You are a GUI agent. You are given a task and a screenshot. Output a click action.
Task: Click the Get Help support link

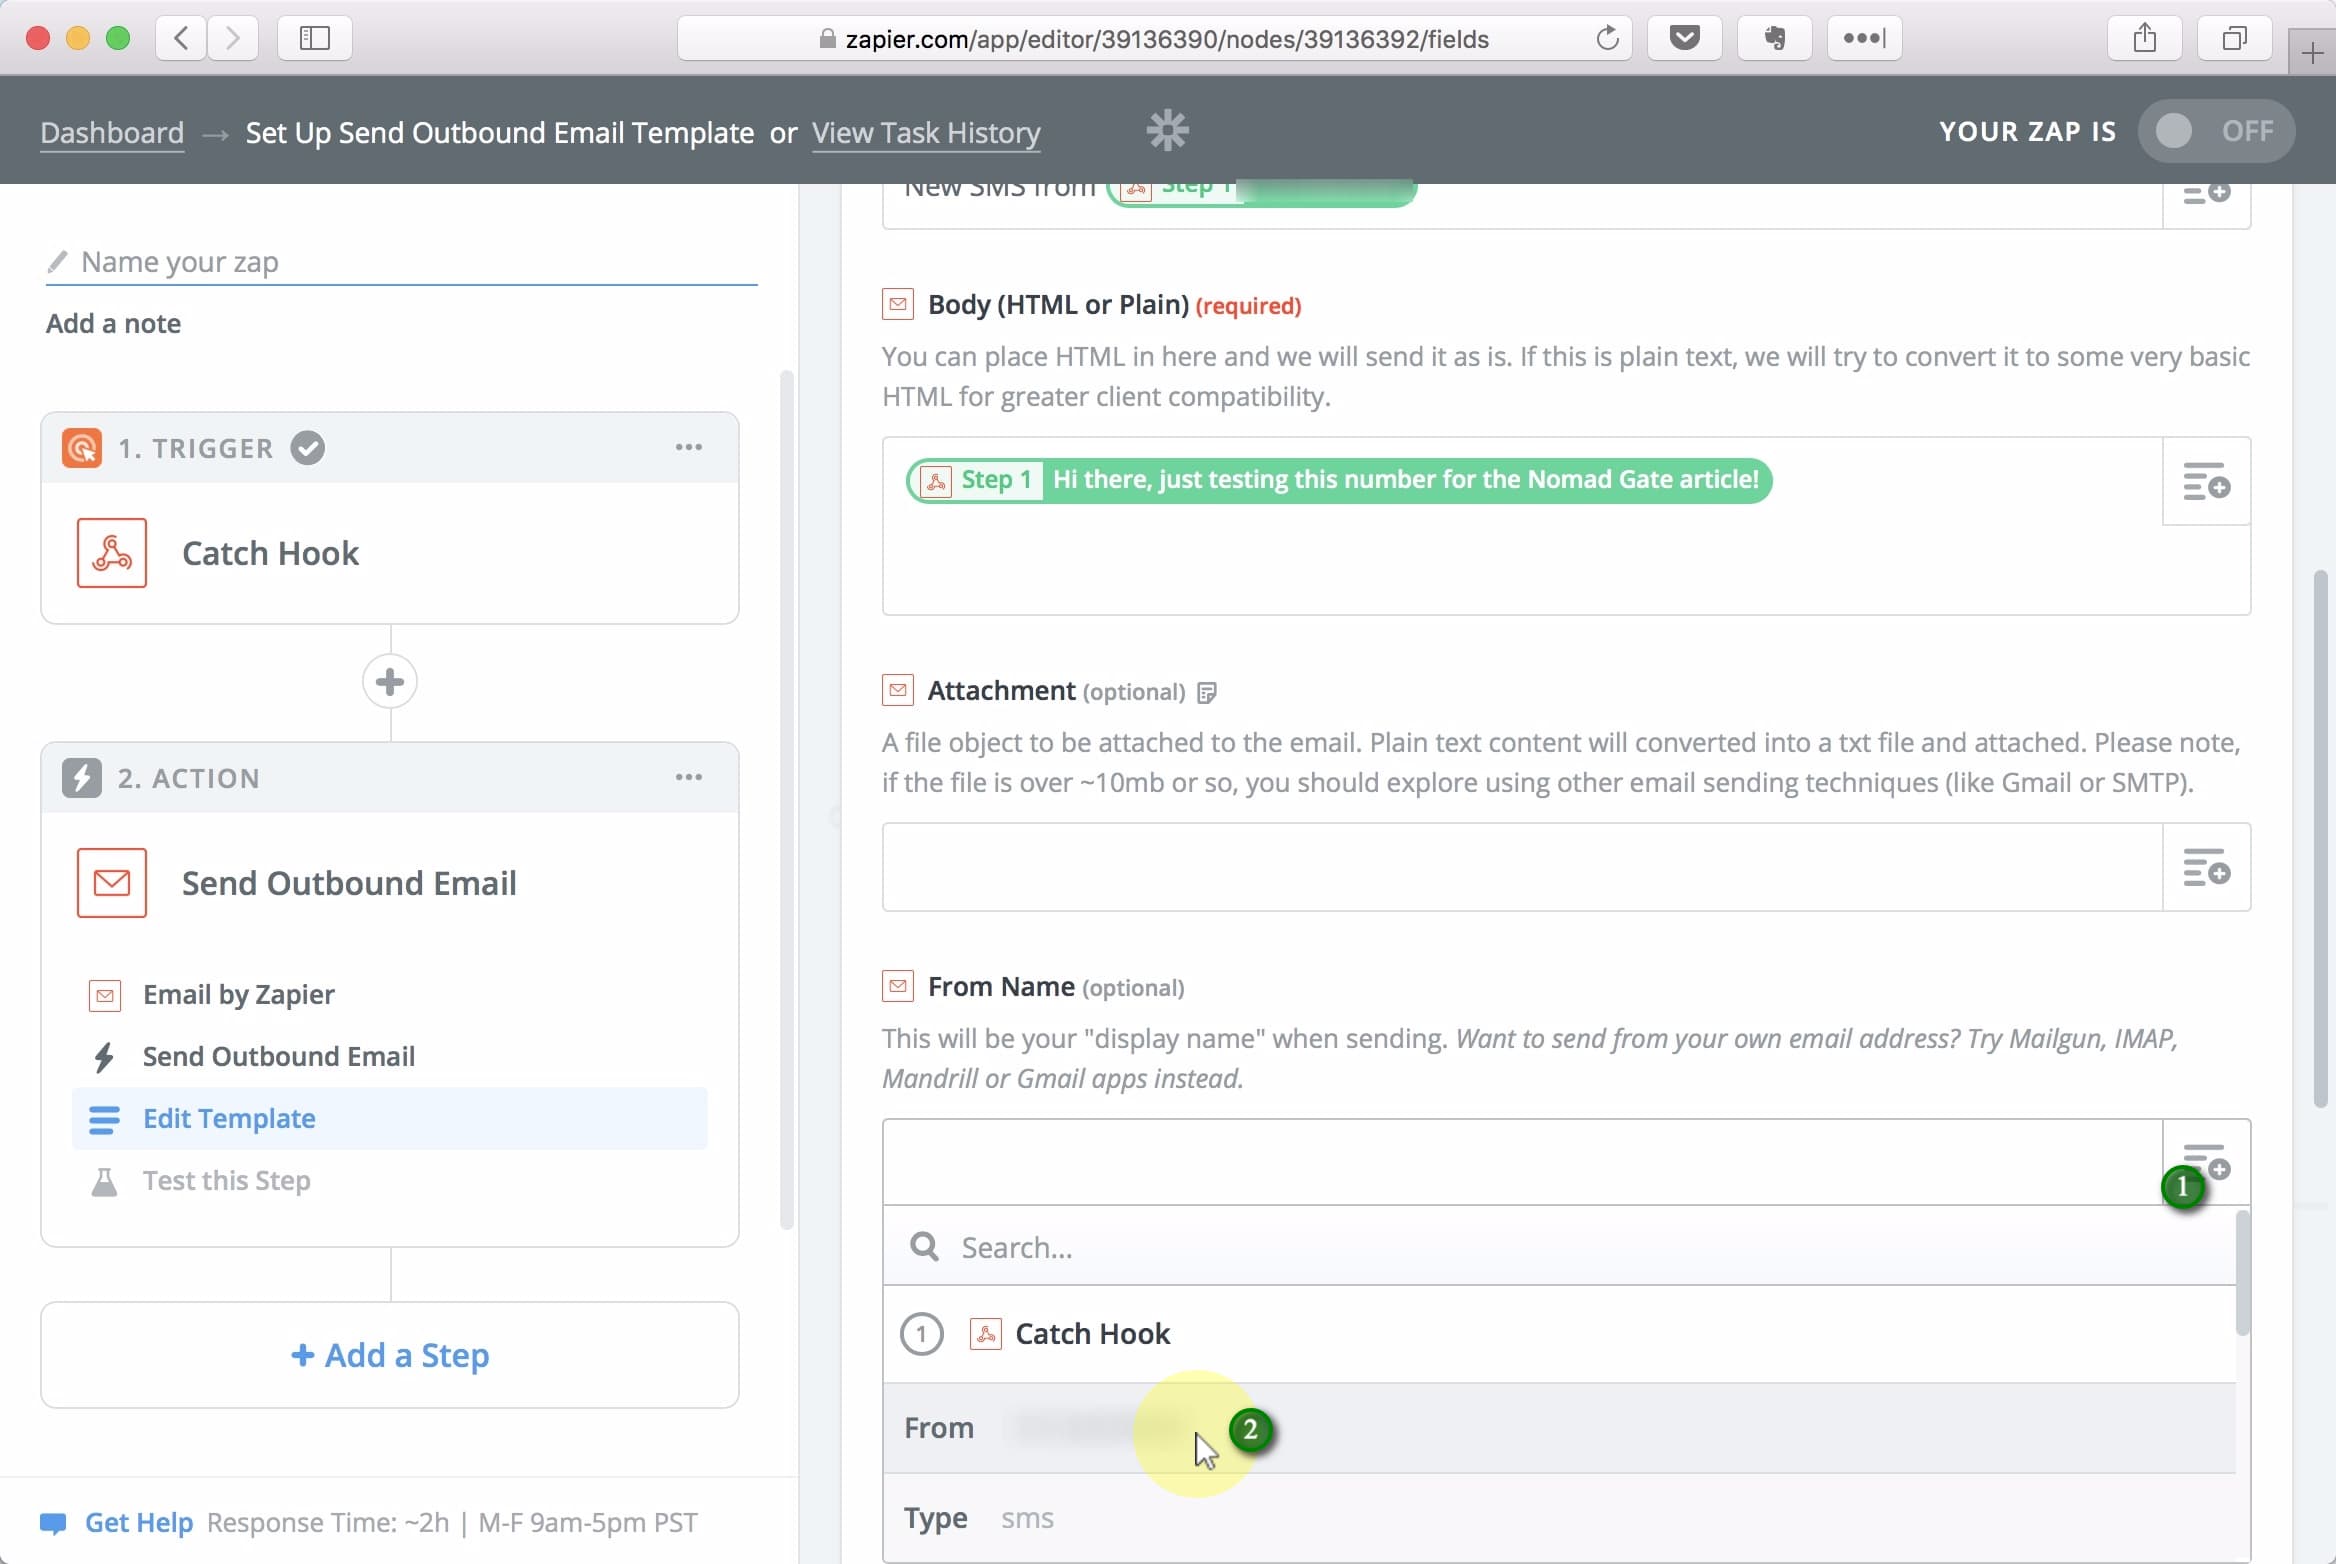(x=138, y=1522)
